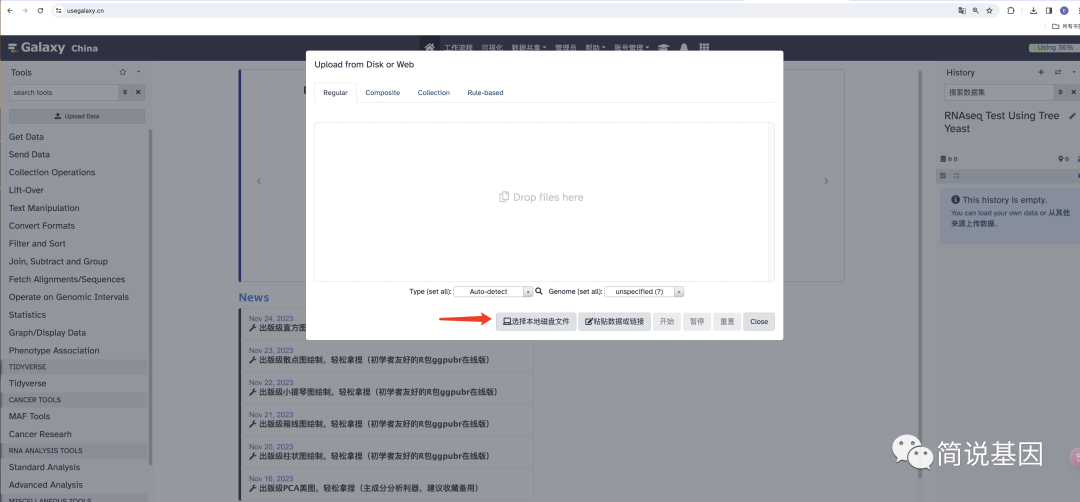Open the Tools panel options caret
The image size is (1080, 502).
138,72
